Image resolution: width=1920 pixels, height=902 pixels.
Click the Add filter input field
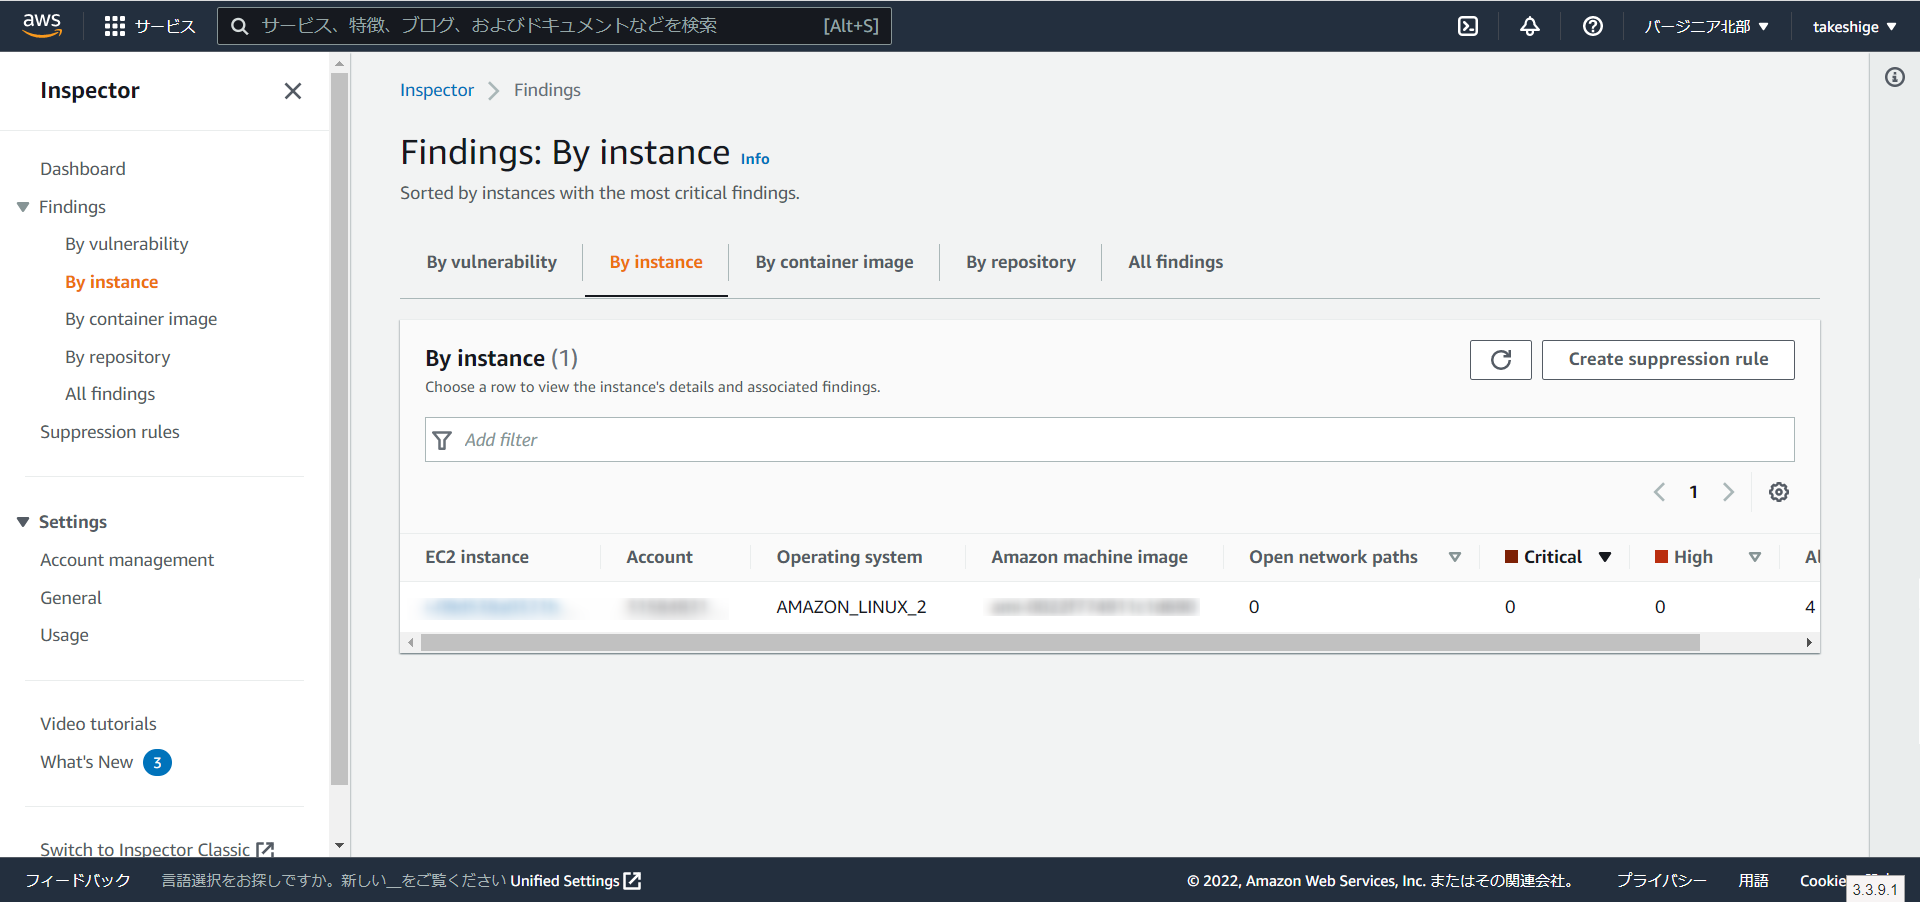(x=1110, y=440)
